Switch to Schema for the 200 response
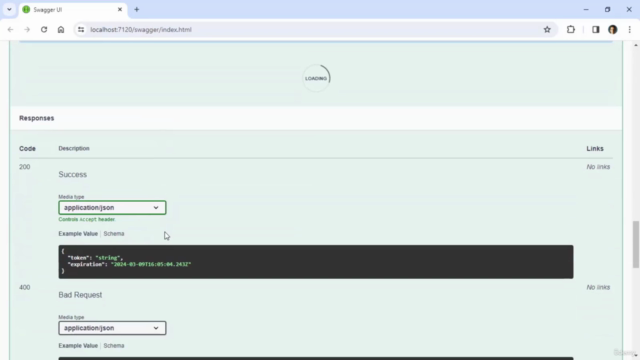 [114, 233]
